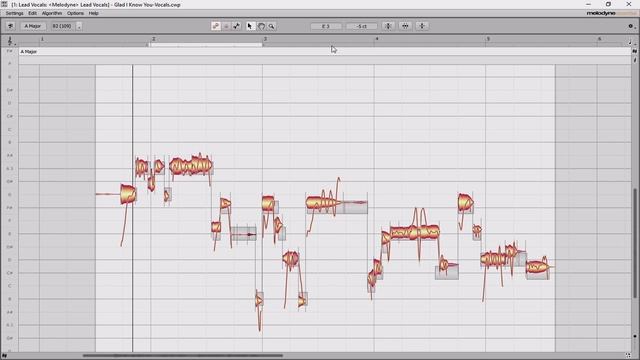Click the cycle range bar in ruler
This screenshot has height=360, width=640.
(x=206, y=44)
